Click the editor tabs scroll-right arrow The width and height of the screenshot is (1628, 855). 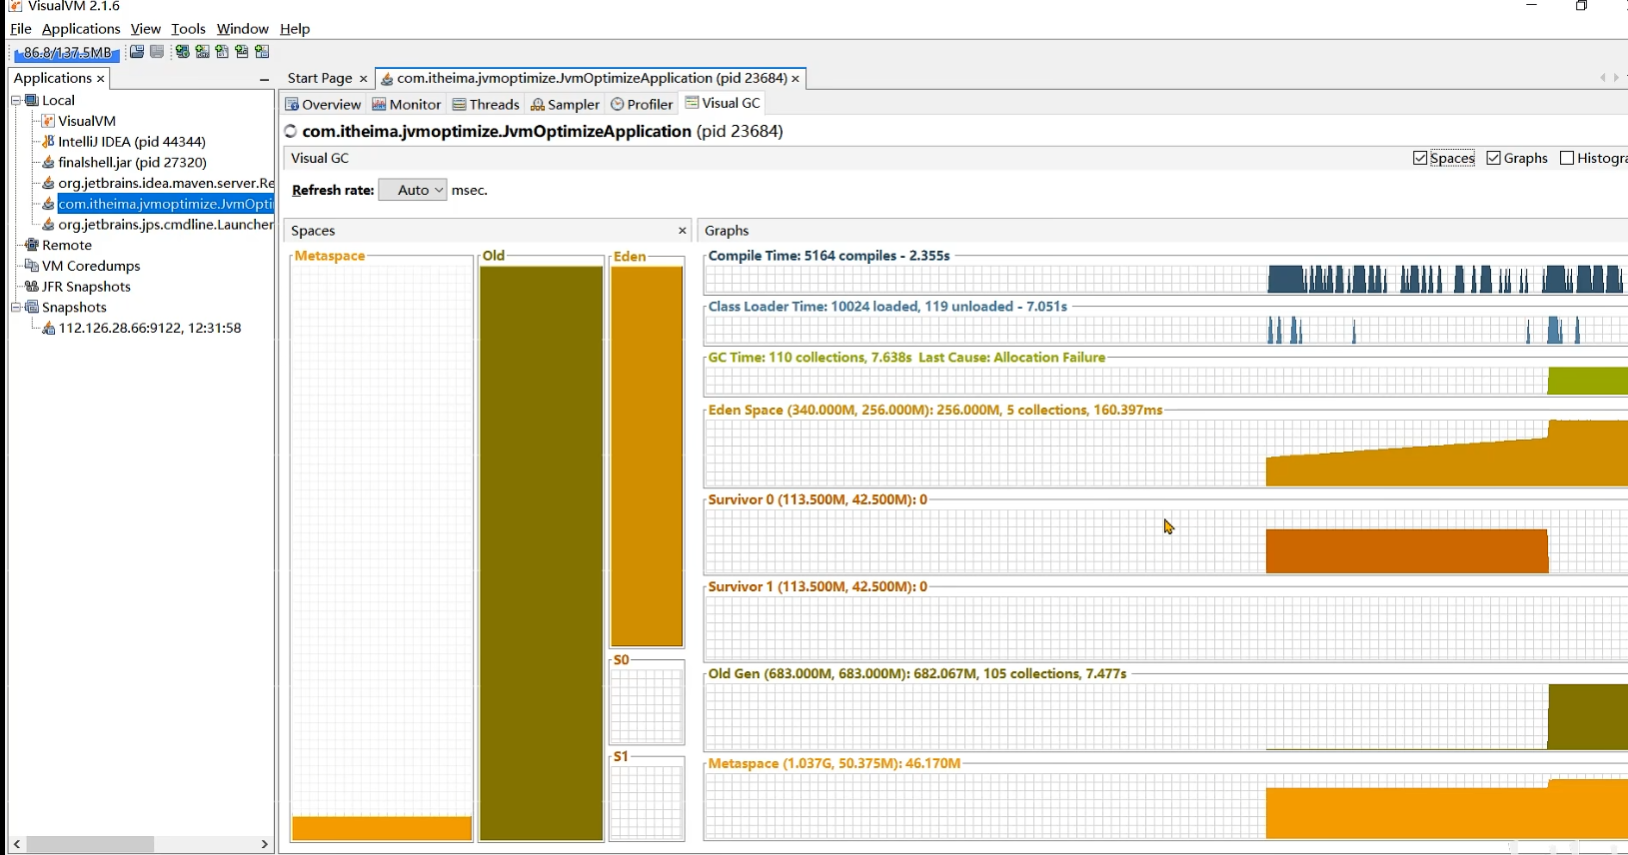pos(1616,78)
